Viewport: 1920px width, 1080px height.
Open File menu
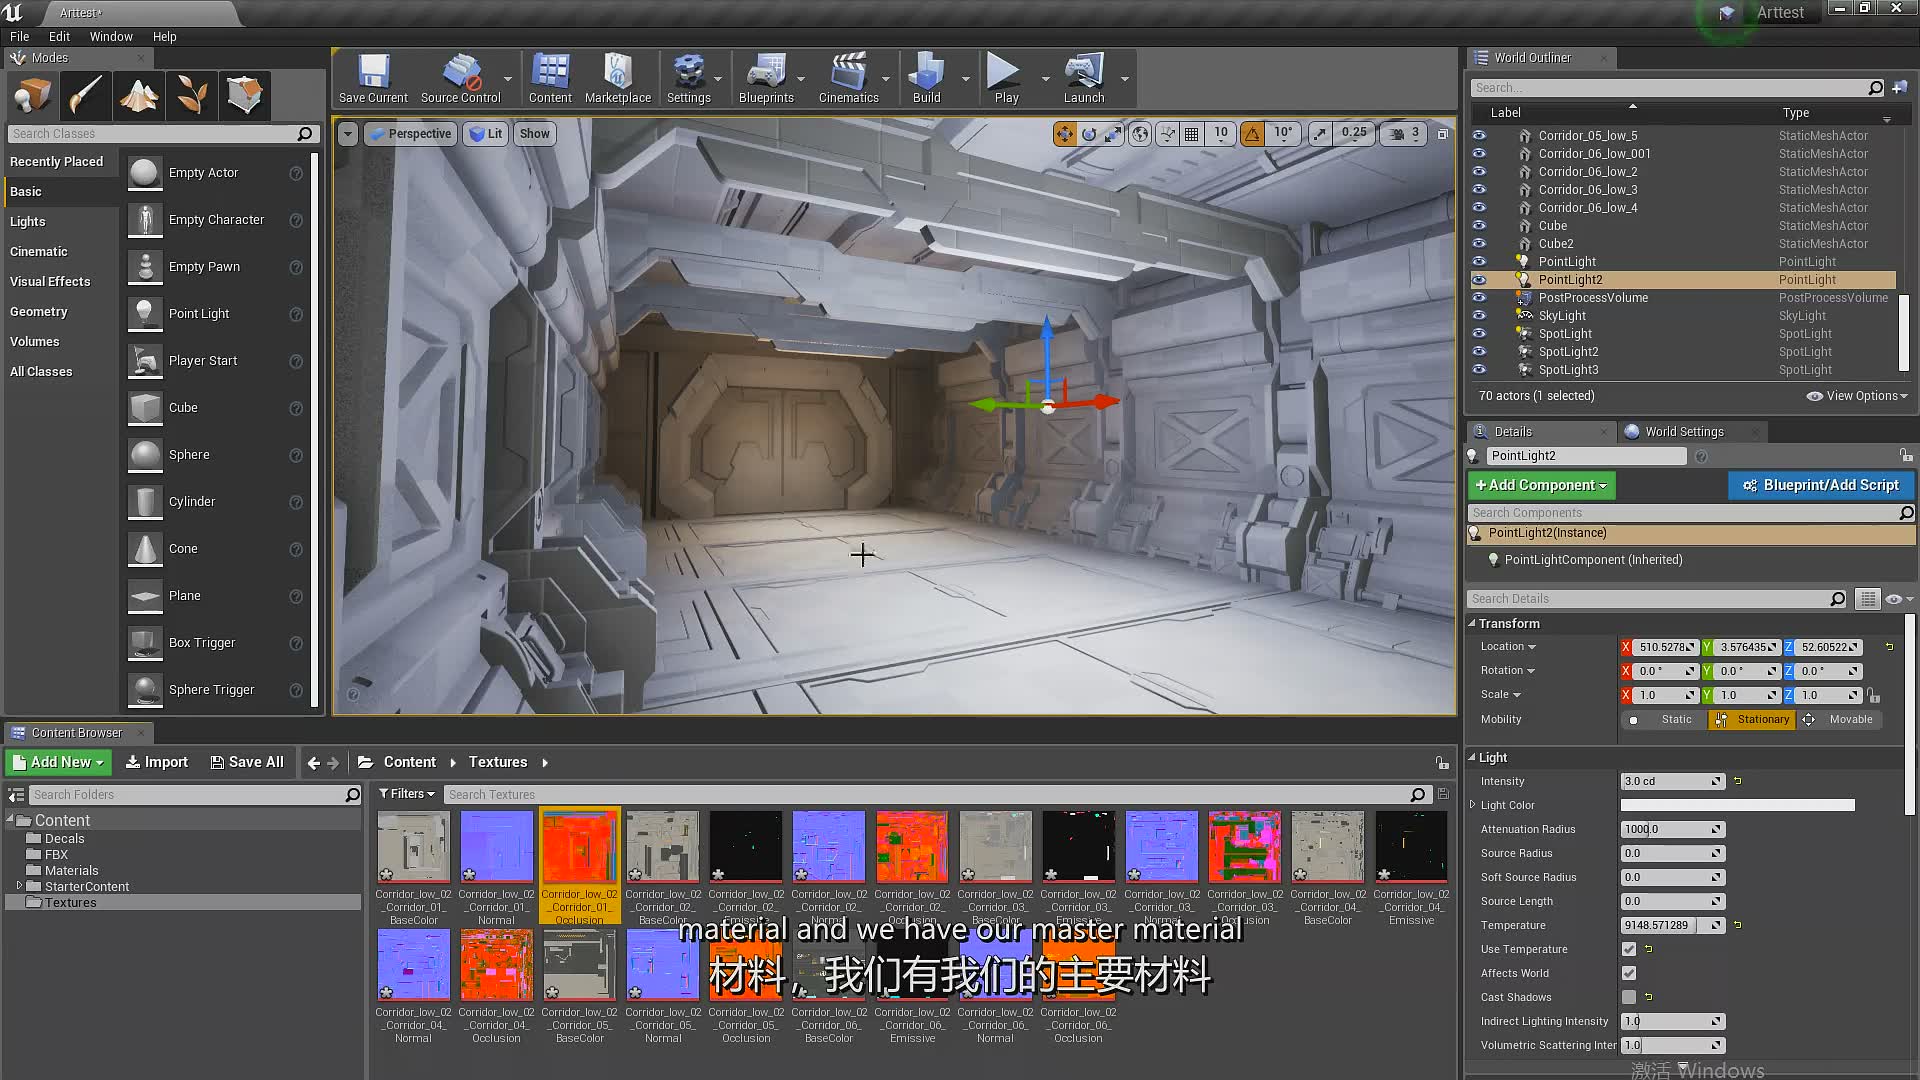pos(20,36)
